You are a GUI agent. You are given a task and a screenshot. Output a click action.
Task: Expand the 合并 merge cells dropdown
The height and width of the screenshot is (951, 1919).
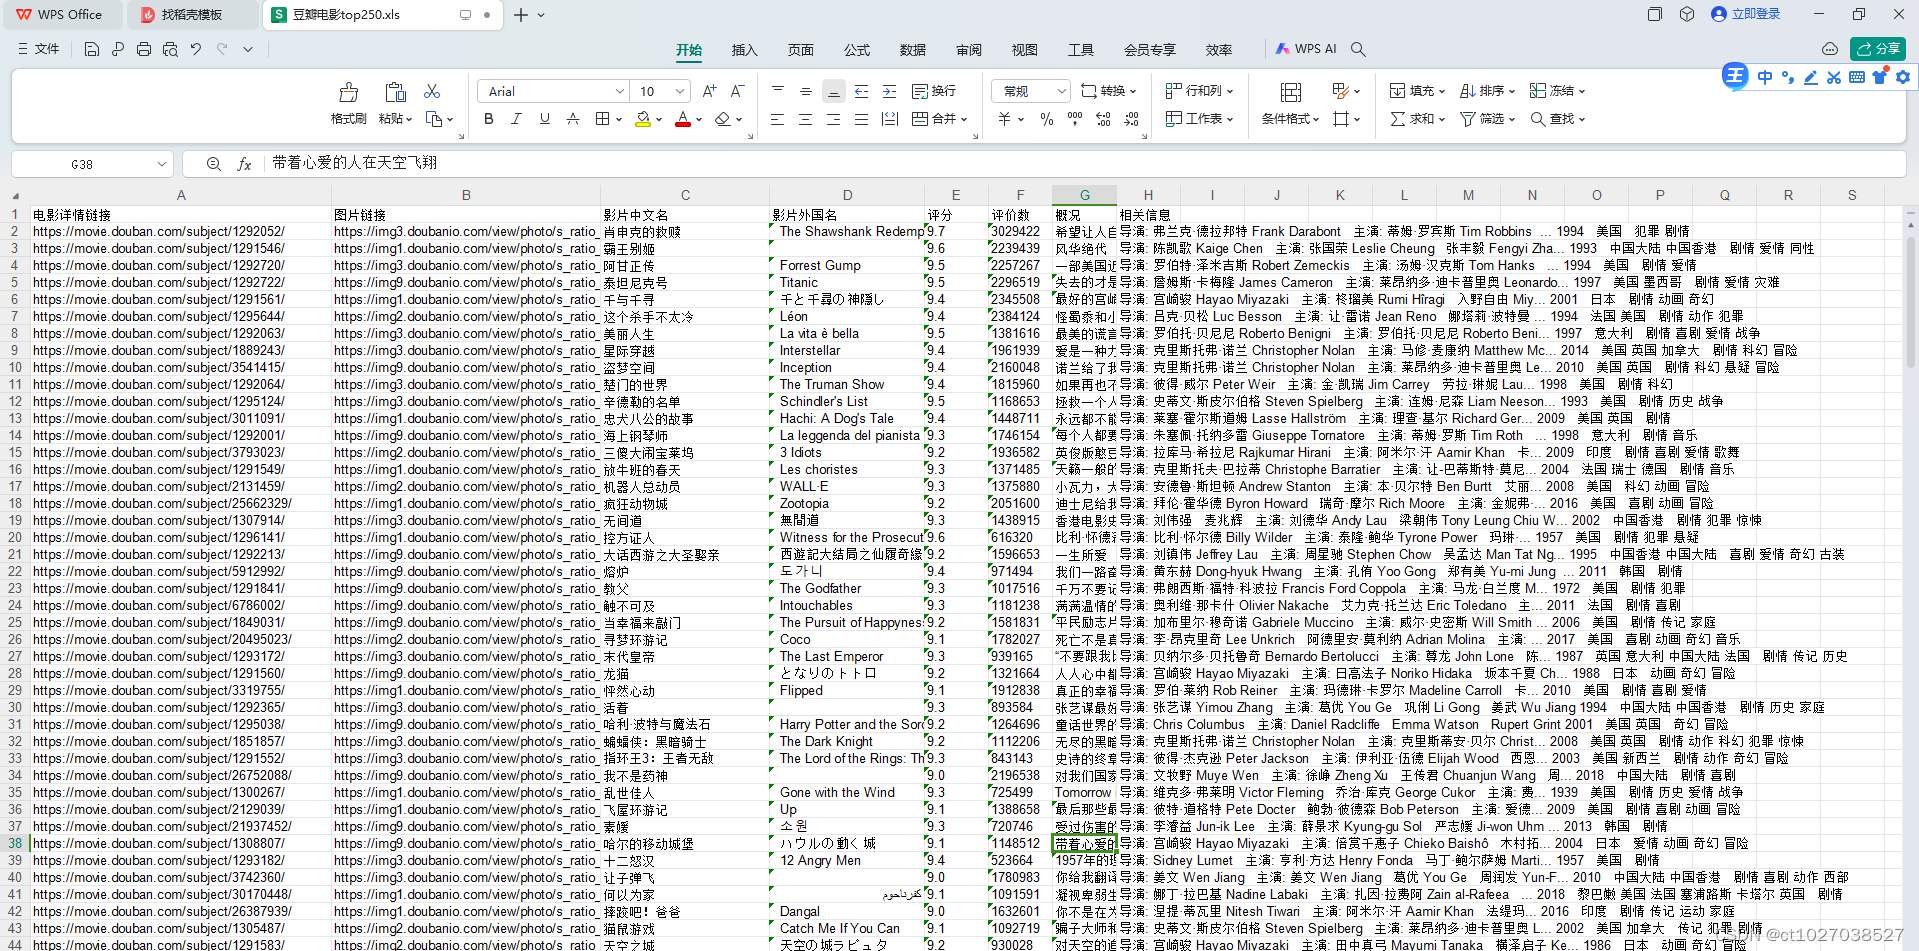(964, 119)
